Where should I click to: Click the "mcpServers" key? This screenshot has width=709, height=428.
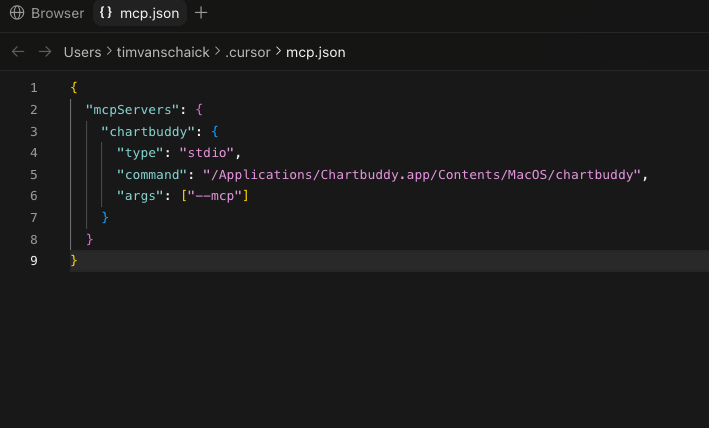[132, 110]
